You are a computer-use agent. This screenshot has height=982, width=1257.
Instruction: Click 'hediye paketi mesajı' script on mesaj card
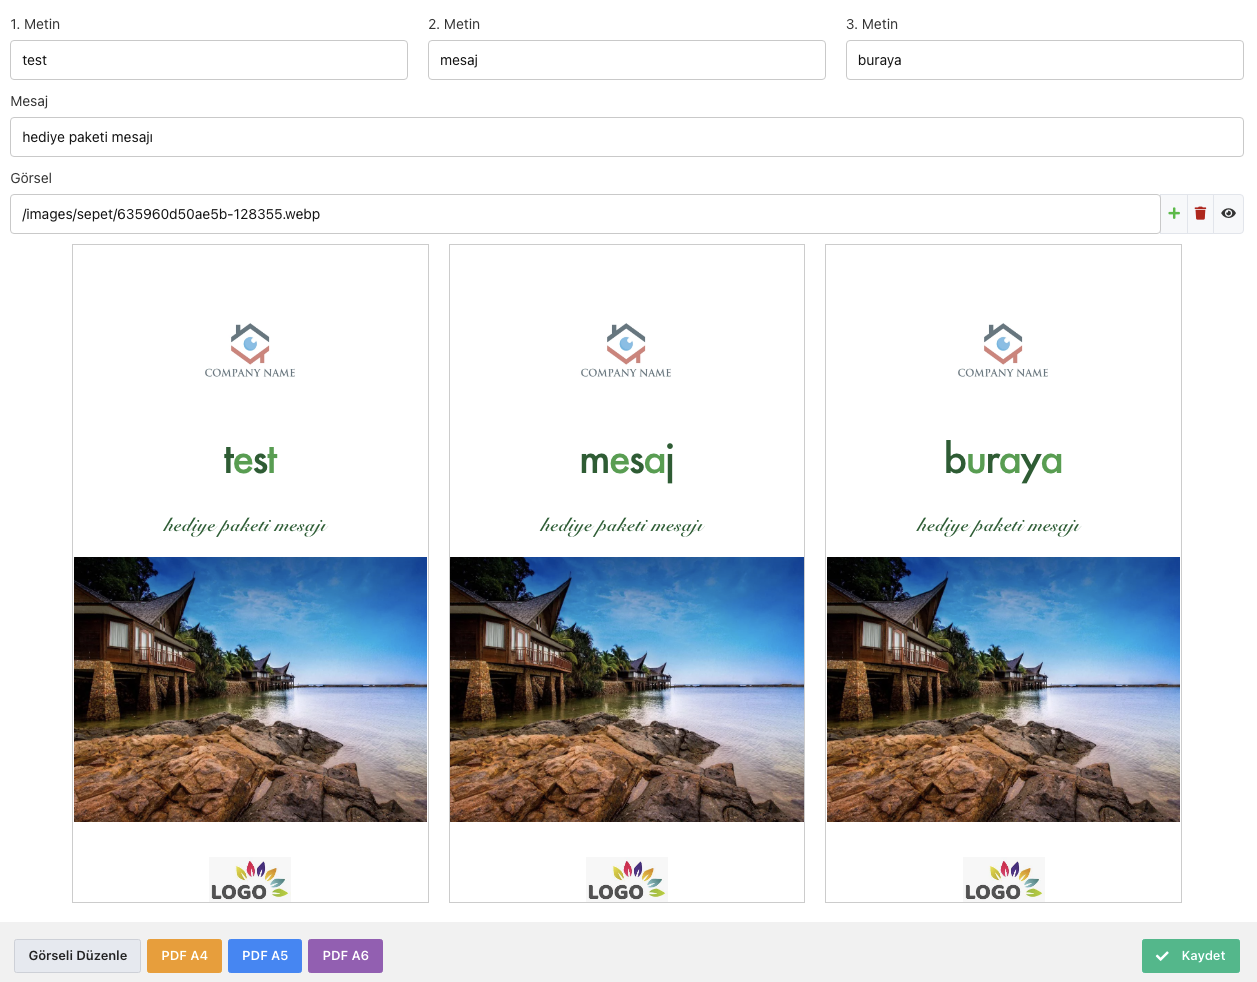tap(622, 526)
